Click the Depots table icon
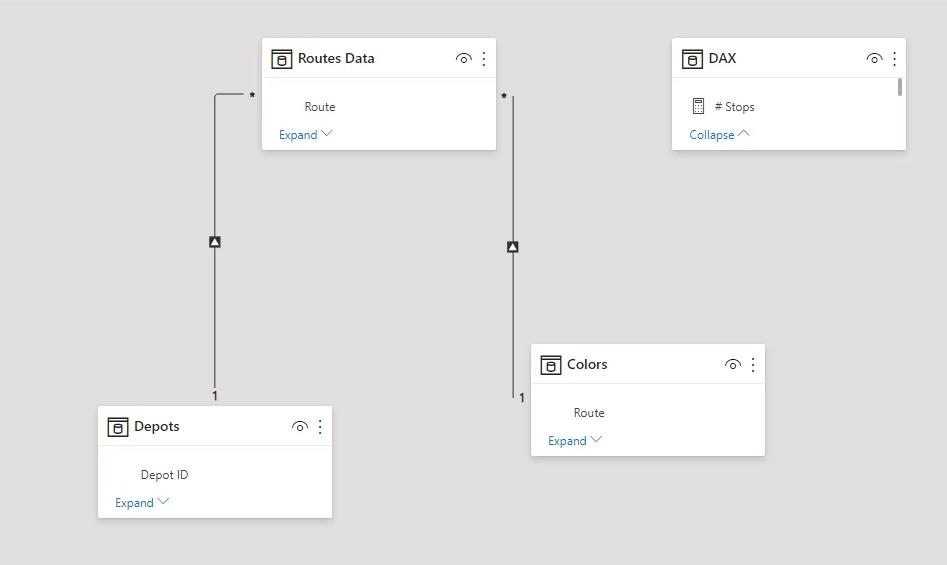 pos(118,427)
